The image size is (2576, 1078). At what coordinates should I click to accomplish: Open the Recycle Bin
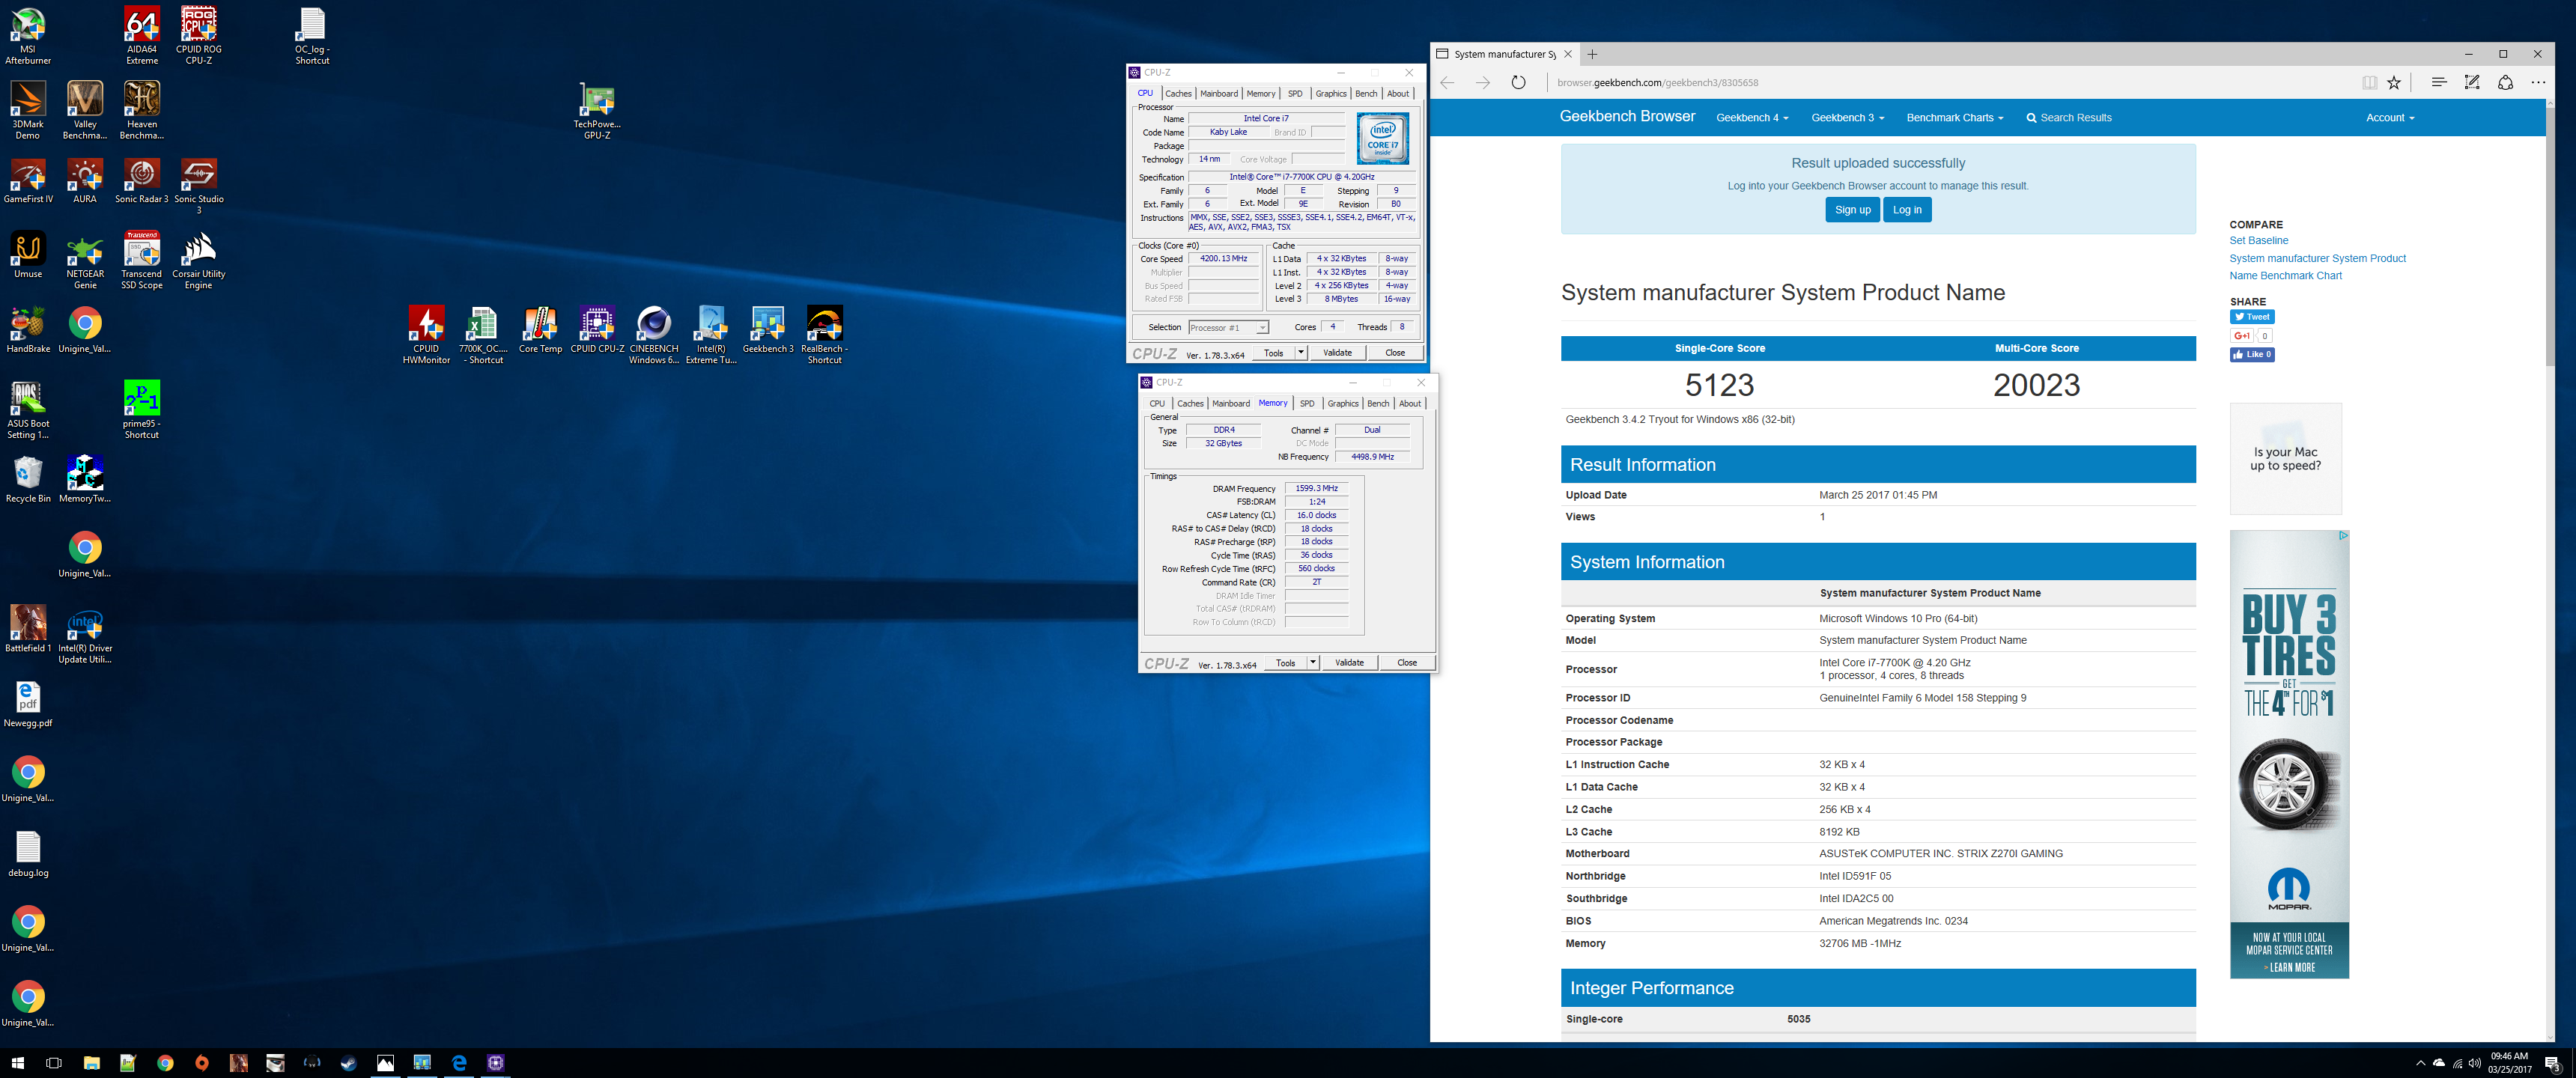(28, 480)
